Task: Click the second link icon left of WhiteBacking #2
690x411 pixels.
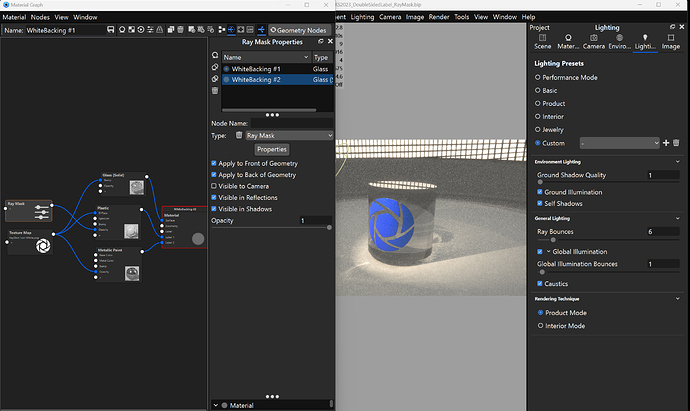Action: click(x=215, y=79)
